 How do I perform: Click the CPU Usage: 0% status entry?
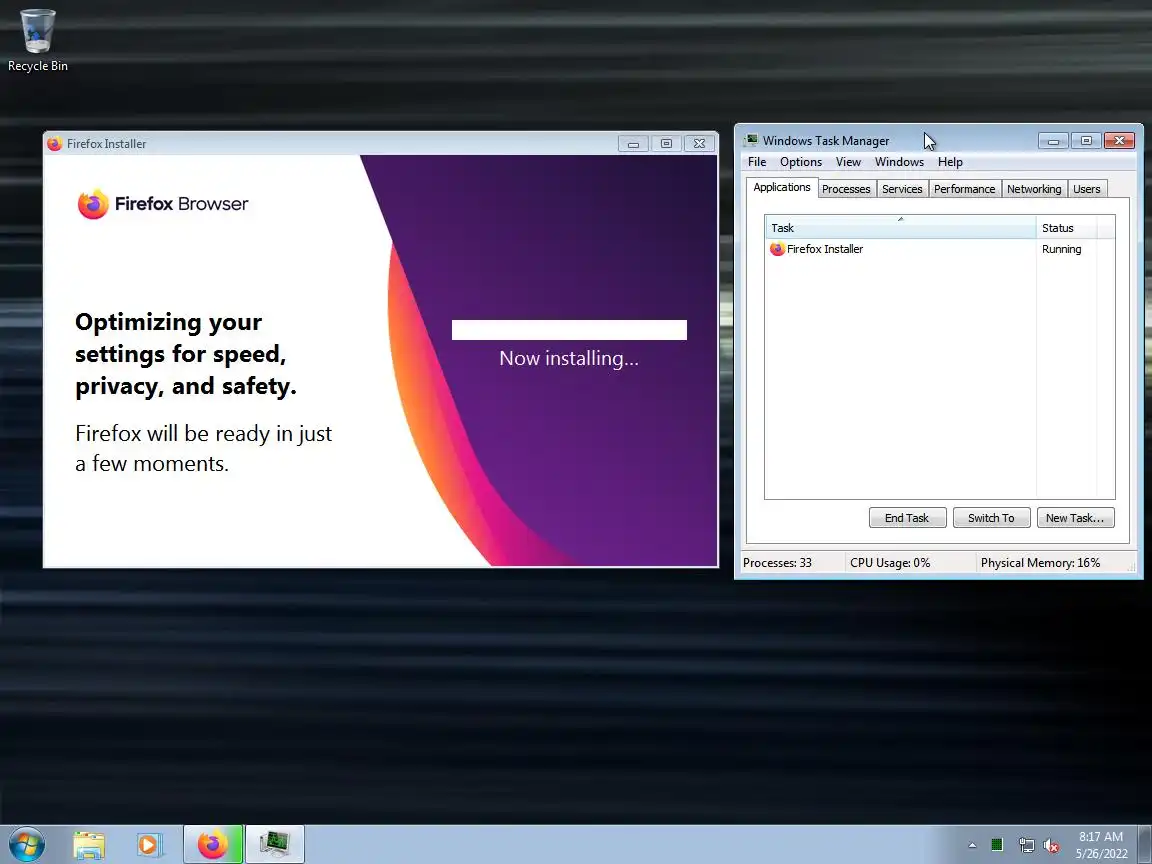point(890,563)
